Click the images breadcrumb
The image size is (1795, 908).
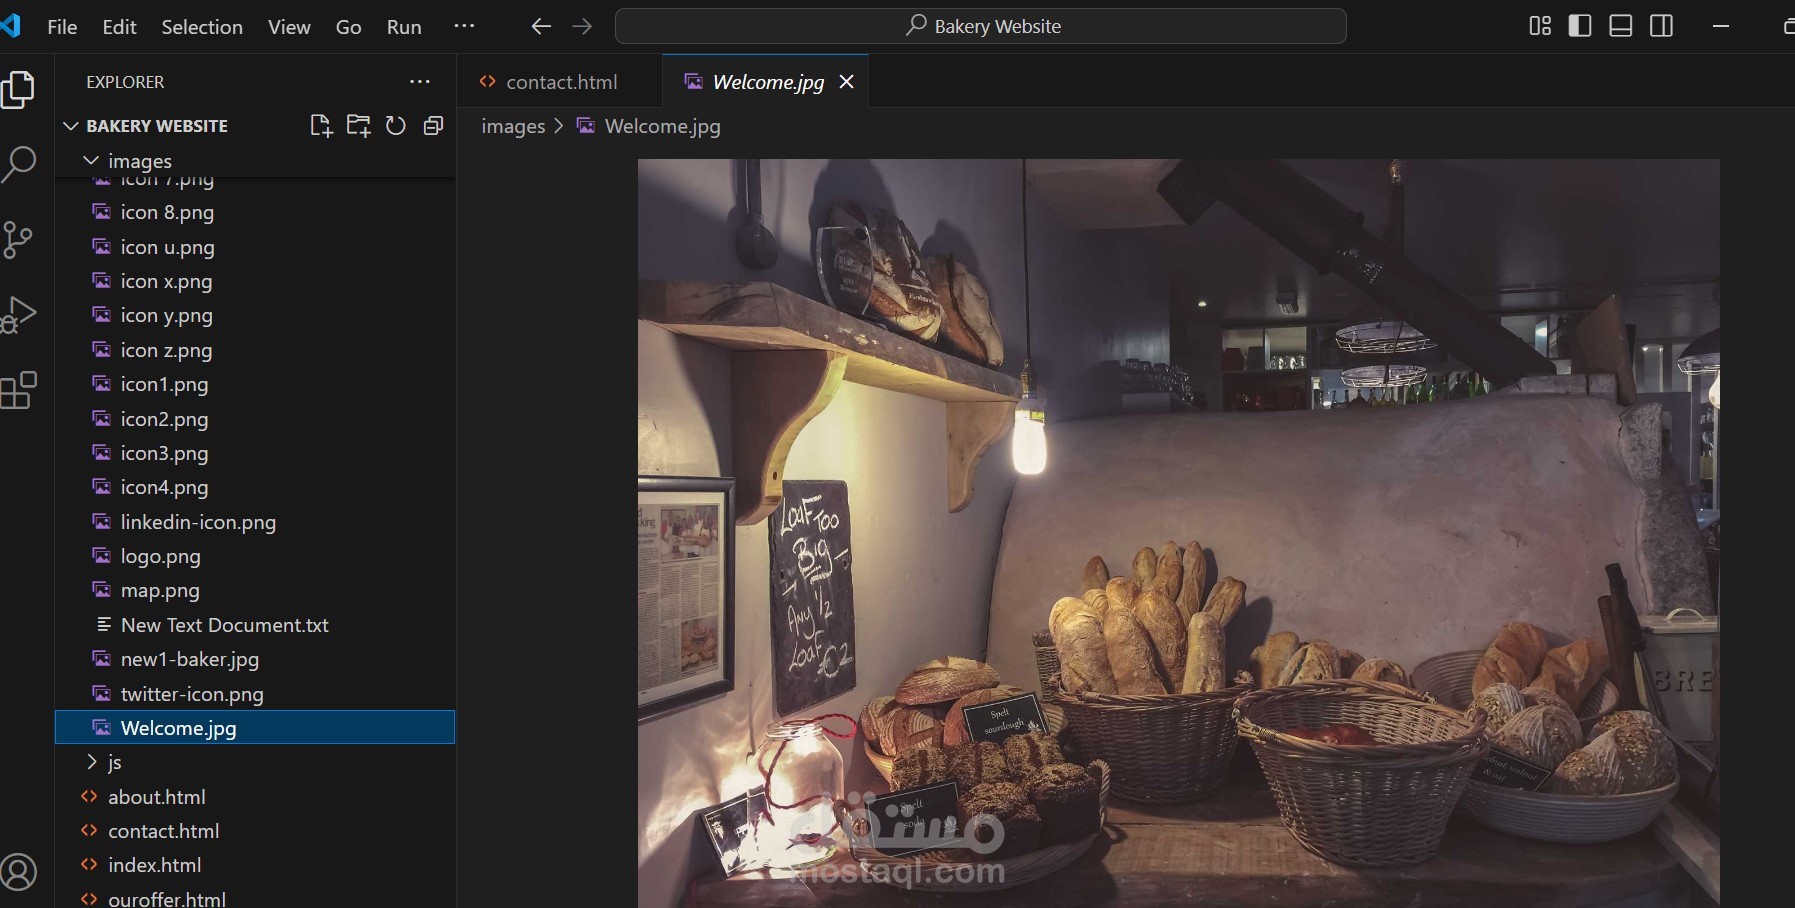point(513,126)
